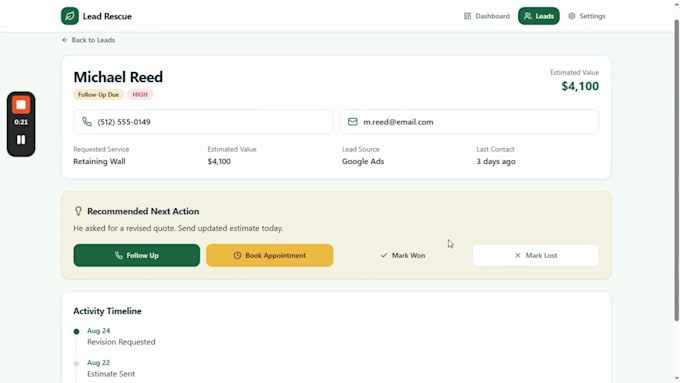680x383 pixels.
Task: Click the back arrow icon
Action: click(65, 40)
